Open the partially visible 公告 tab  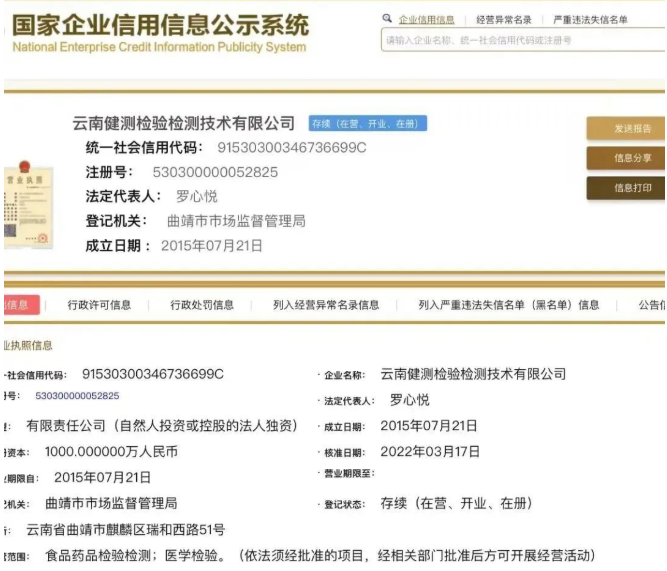click(x=652, y=305)
